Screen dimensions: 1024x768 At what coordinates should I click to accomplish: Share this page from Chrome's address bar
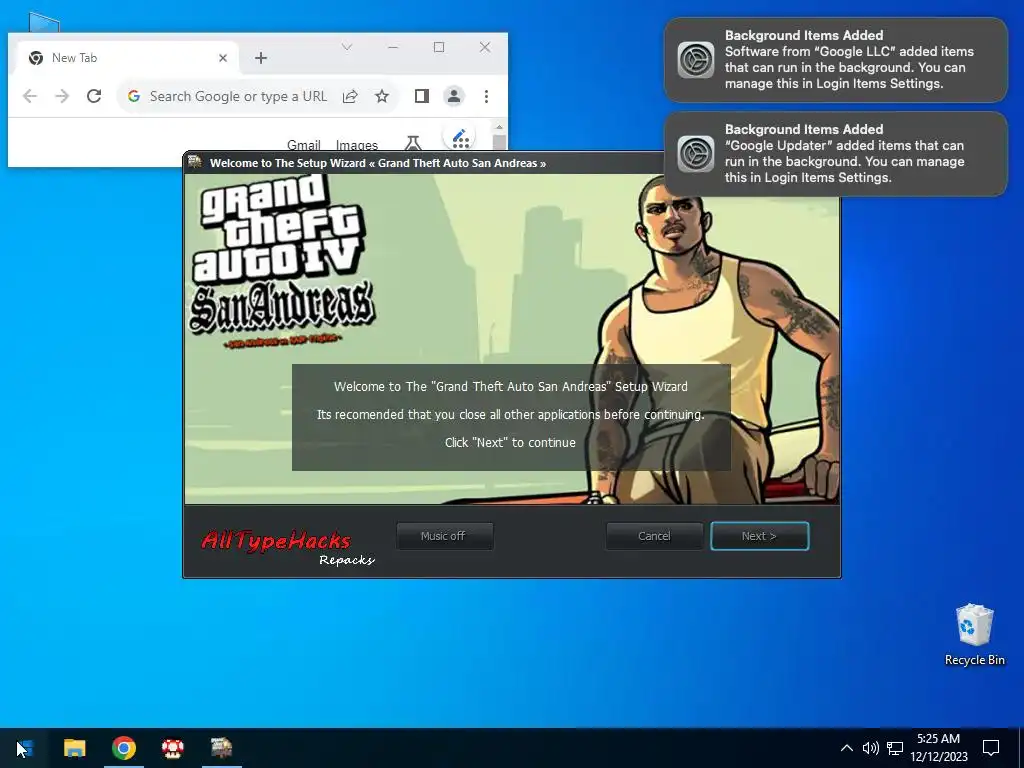350,96
